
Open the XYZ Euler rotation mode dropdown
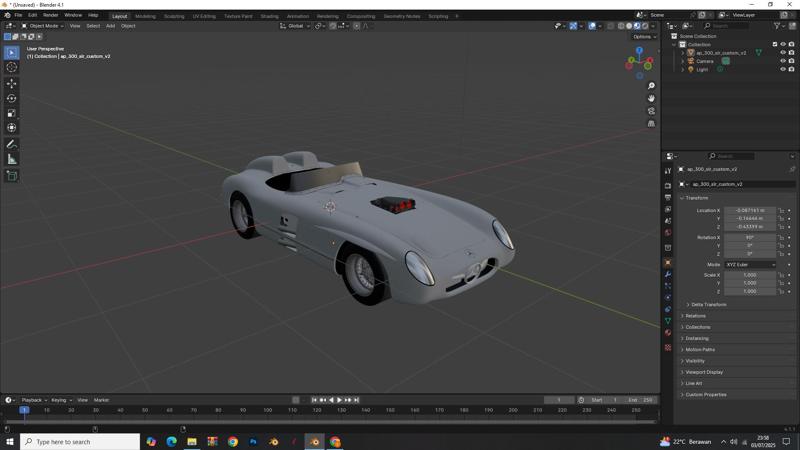750,265
